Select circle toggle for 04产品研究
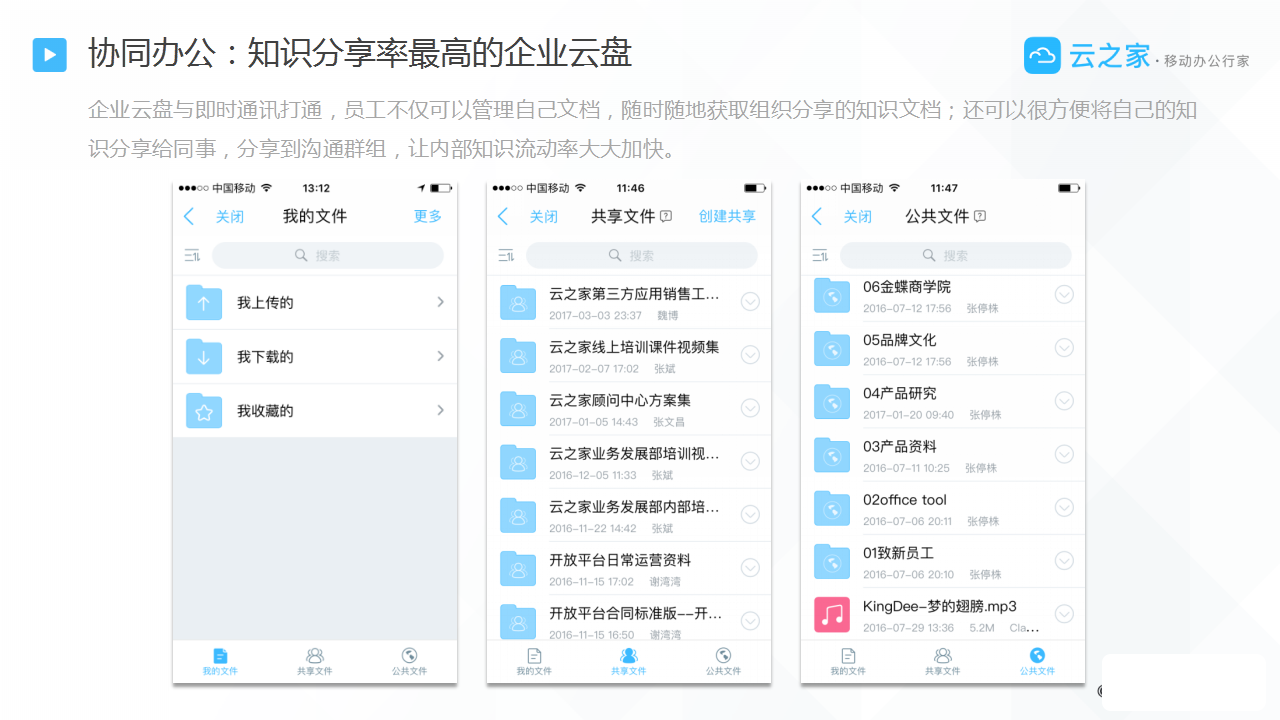Screen dimensions: 1280x720 pos(1064,401)
